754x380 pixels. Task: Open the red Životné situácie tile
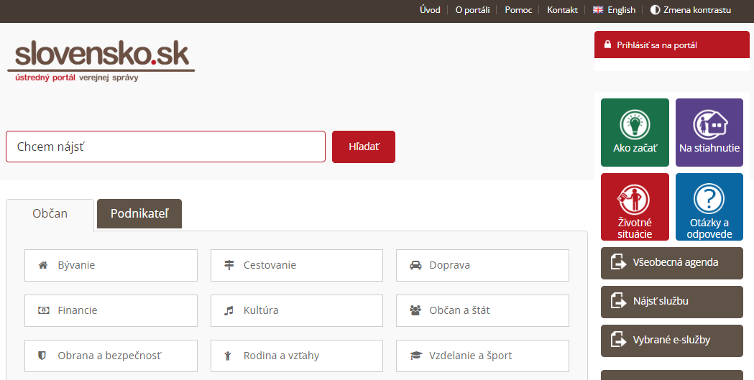pyautogui.click(x=635, y=207)
